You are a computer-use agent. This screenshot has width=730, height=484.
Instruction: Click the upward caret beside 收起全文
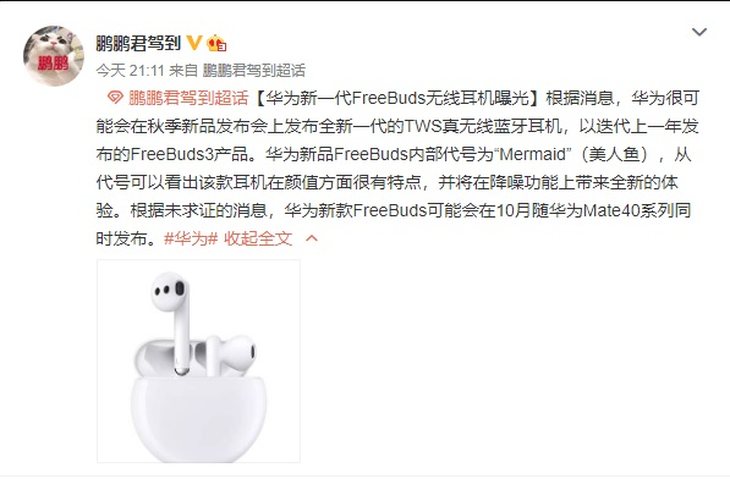[x=311, y=239]
